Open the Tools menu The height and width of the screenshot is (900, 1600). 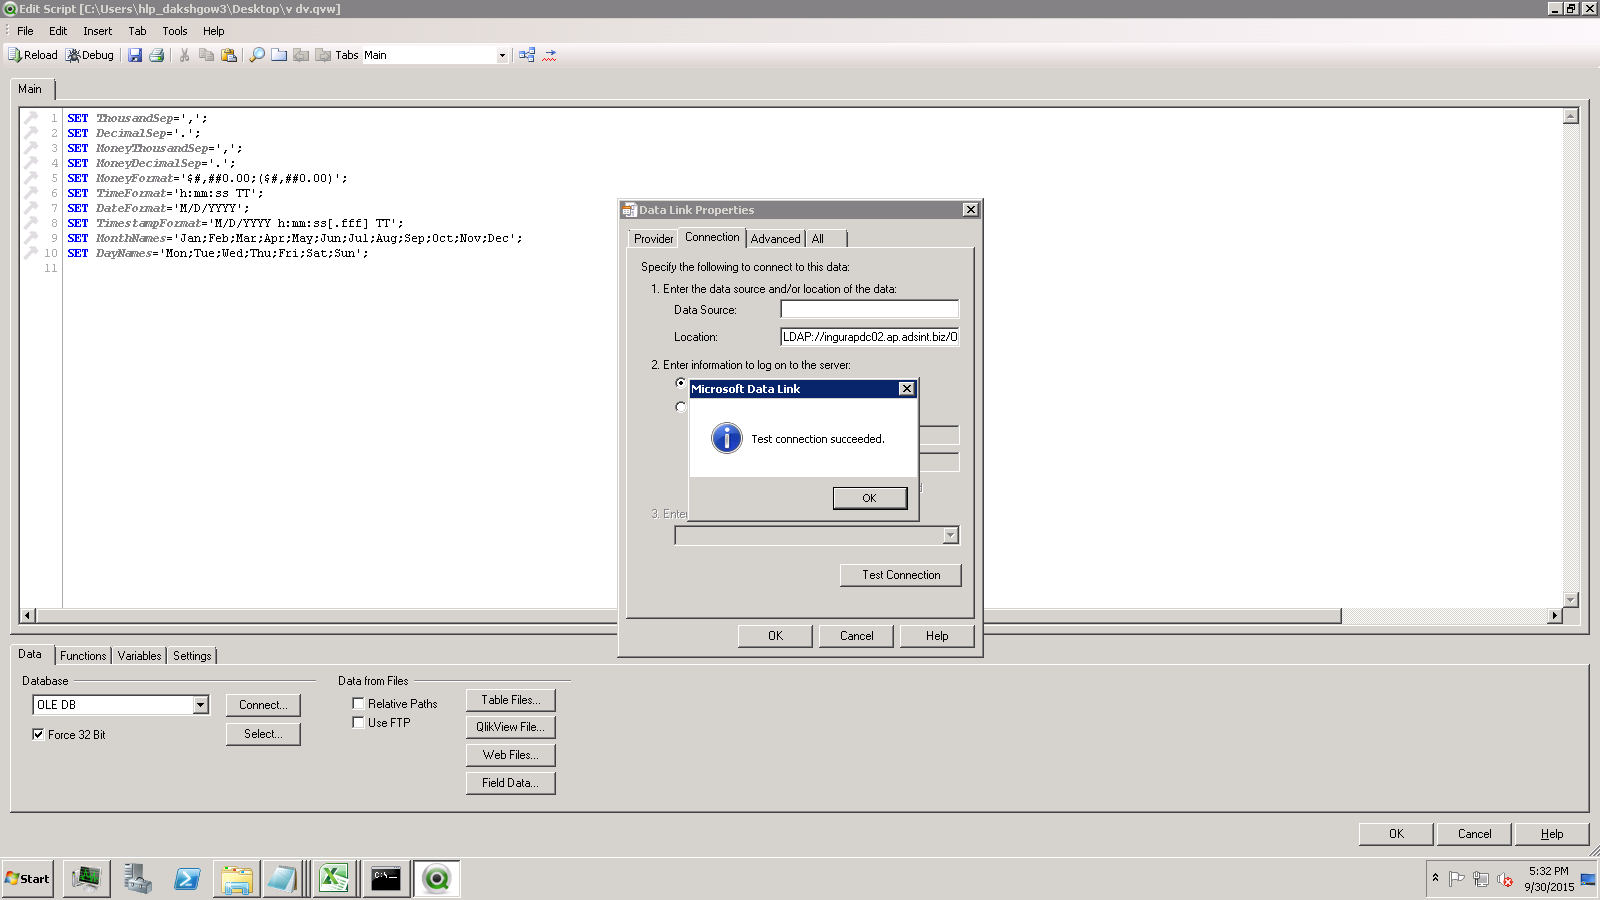pyautogui.click(x=175, y=31)
